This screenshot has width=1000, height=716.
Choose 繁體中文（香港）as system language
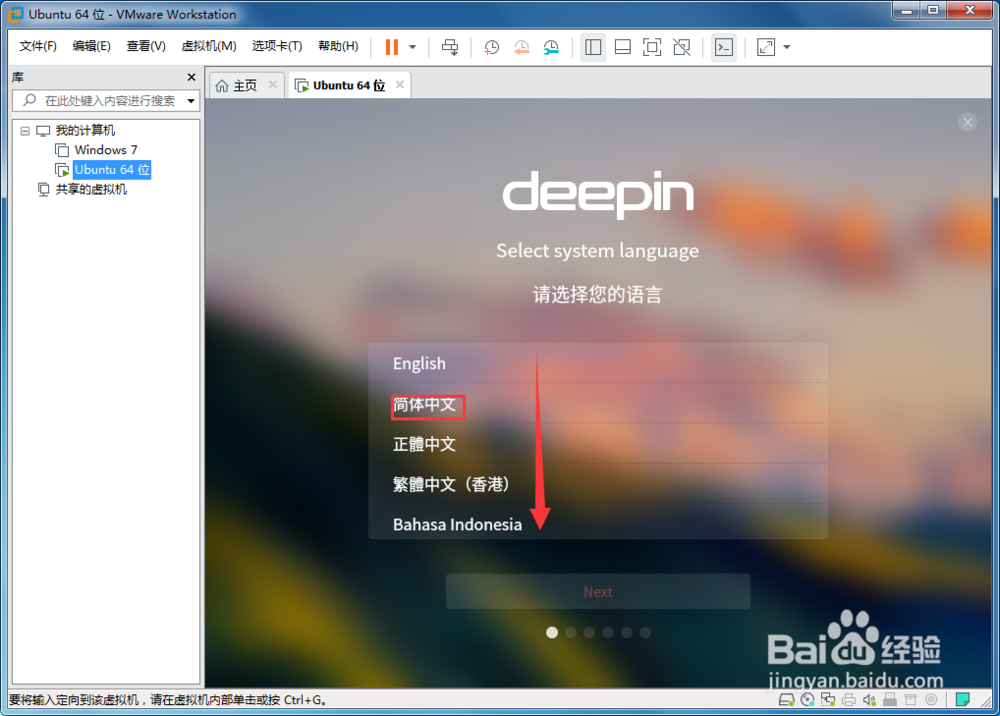[x=598, y=484]
